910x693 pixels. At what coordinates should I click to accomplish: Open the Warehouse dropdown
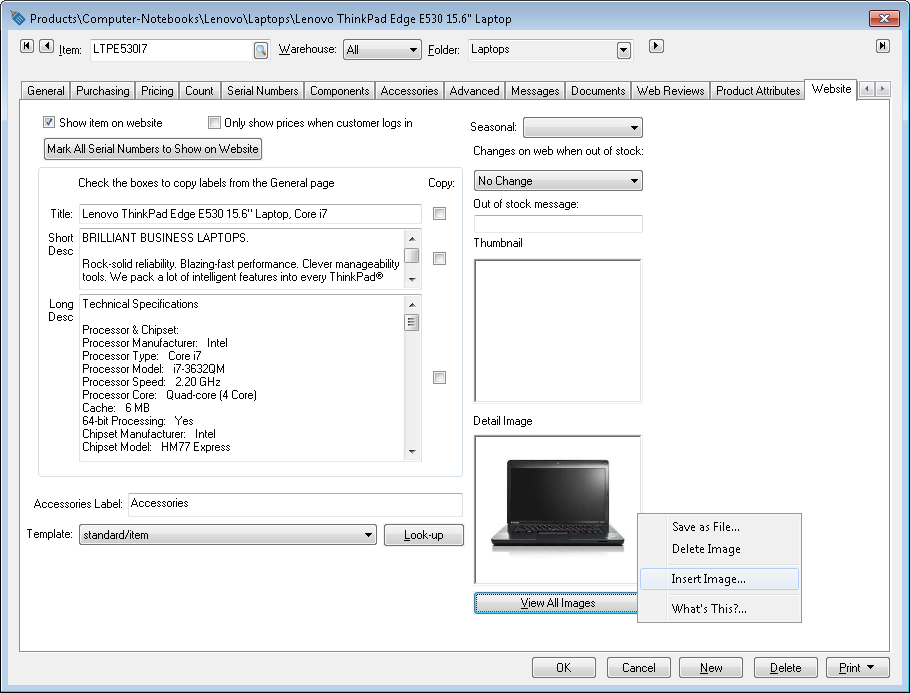click(412, 50)
